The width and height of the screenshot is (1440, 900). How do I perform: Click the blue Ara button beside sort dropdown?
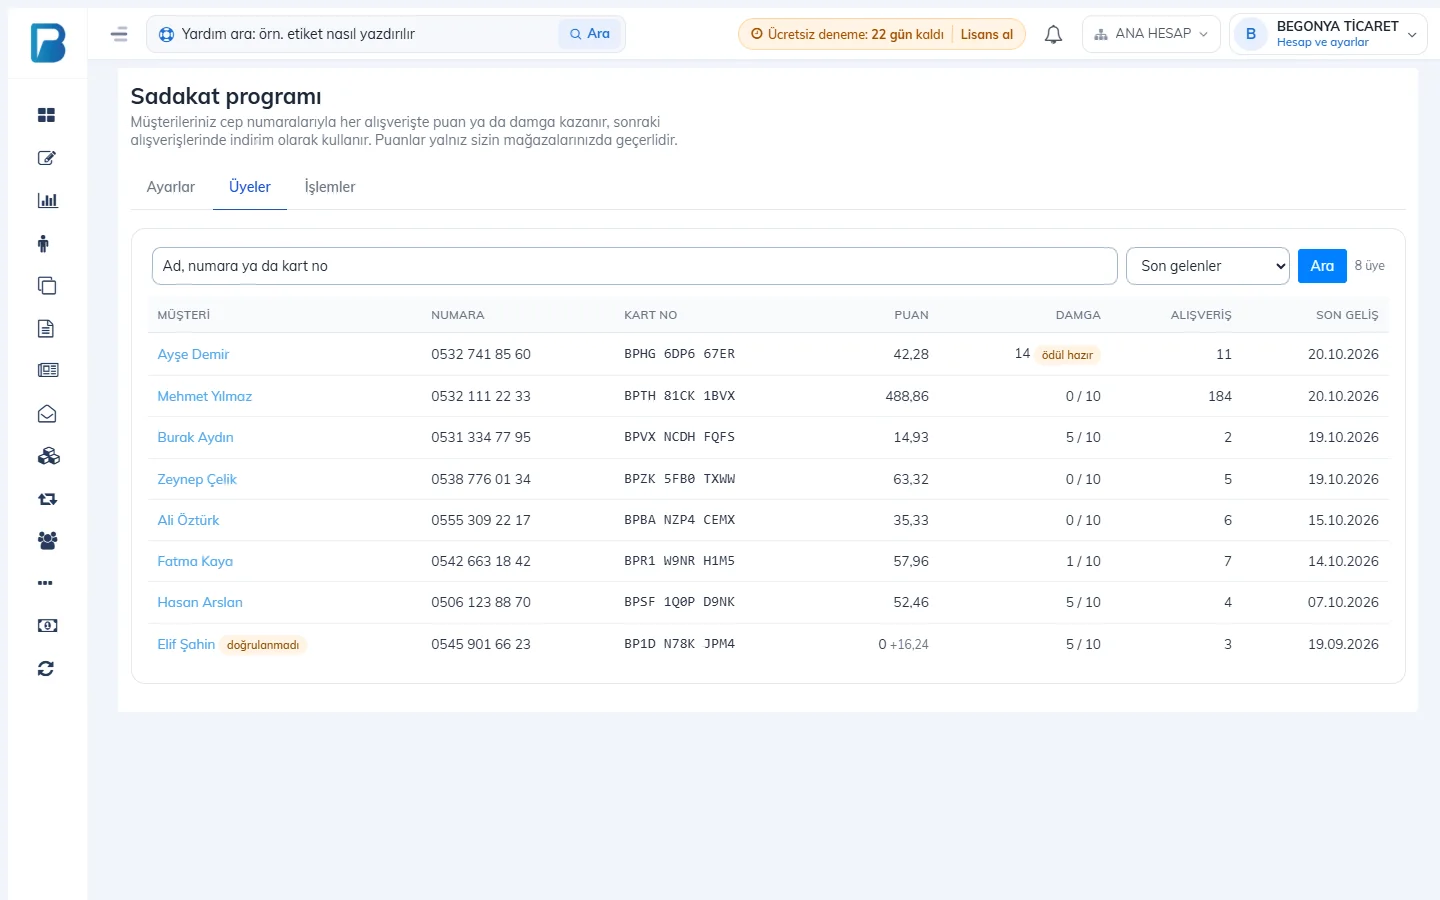pyautogui.click(x=1322, y=266)
